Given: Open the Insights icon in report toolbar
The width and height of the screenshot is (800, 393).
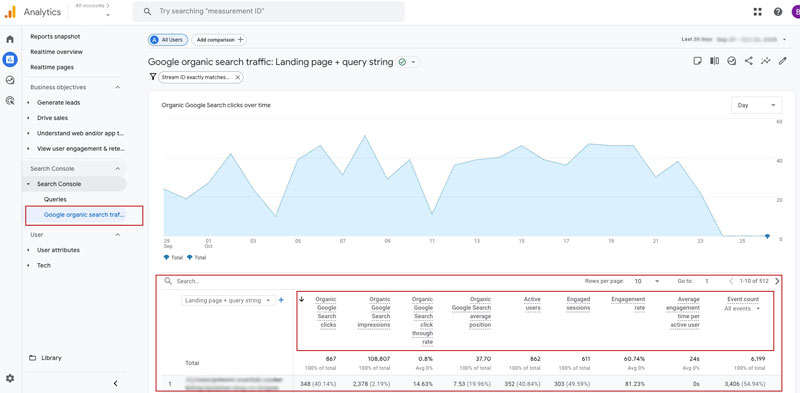Looking at the screenshot, I should coord(731,61).
